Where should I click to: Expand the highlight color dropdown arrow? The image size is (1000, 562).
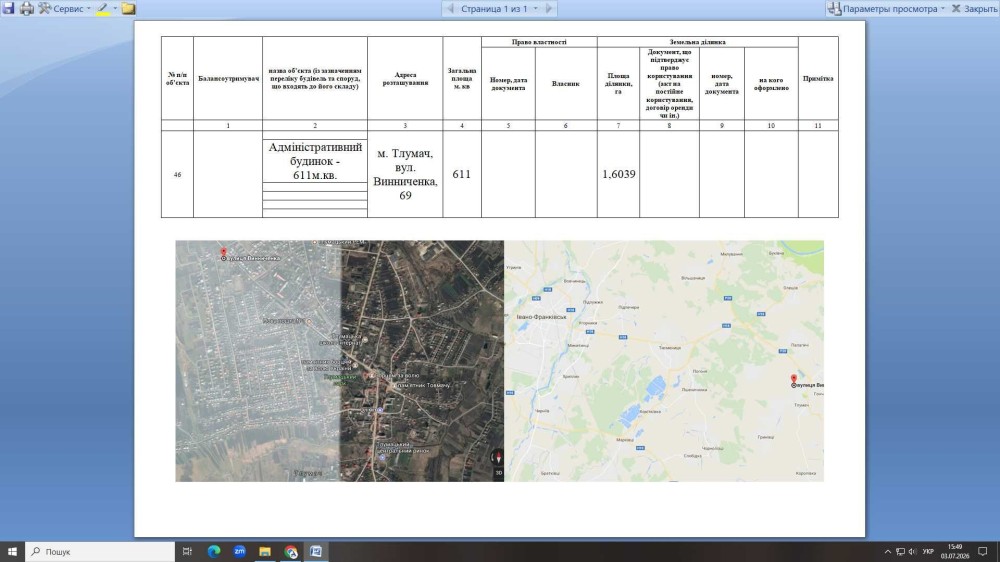click(x=115, y=9)
